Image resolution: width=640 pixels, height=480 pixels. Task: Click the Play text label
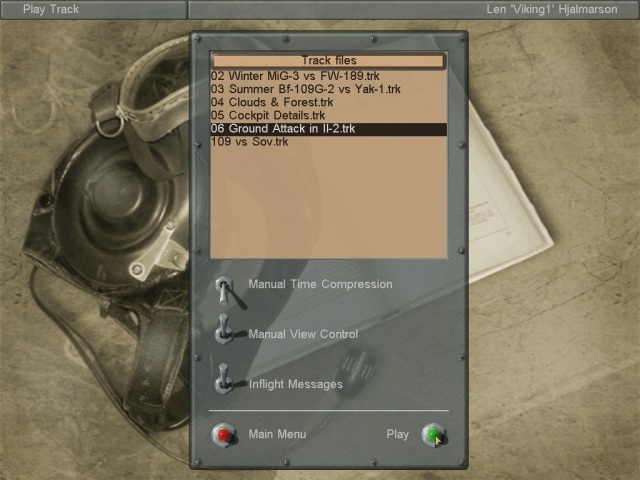[x=397, y=434]
